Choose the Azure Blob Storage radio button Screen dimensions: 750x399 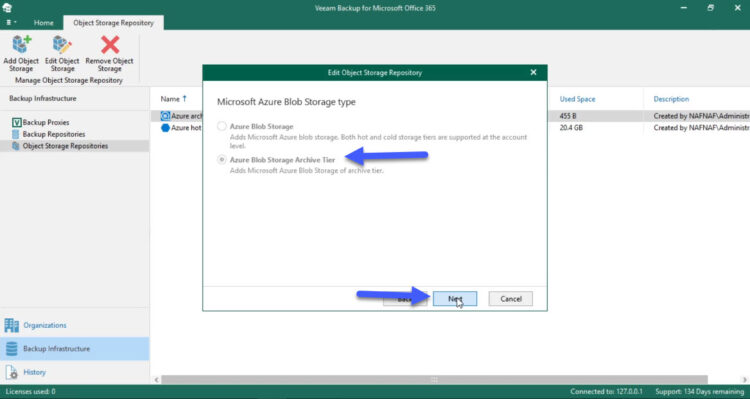point(221,126)
